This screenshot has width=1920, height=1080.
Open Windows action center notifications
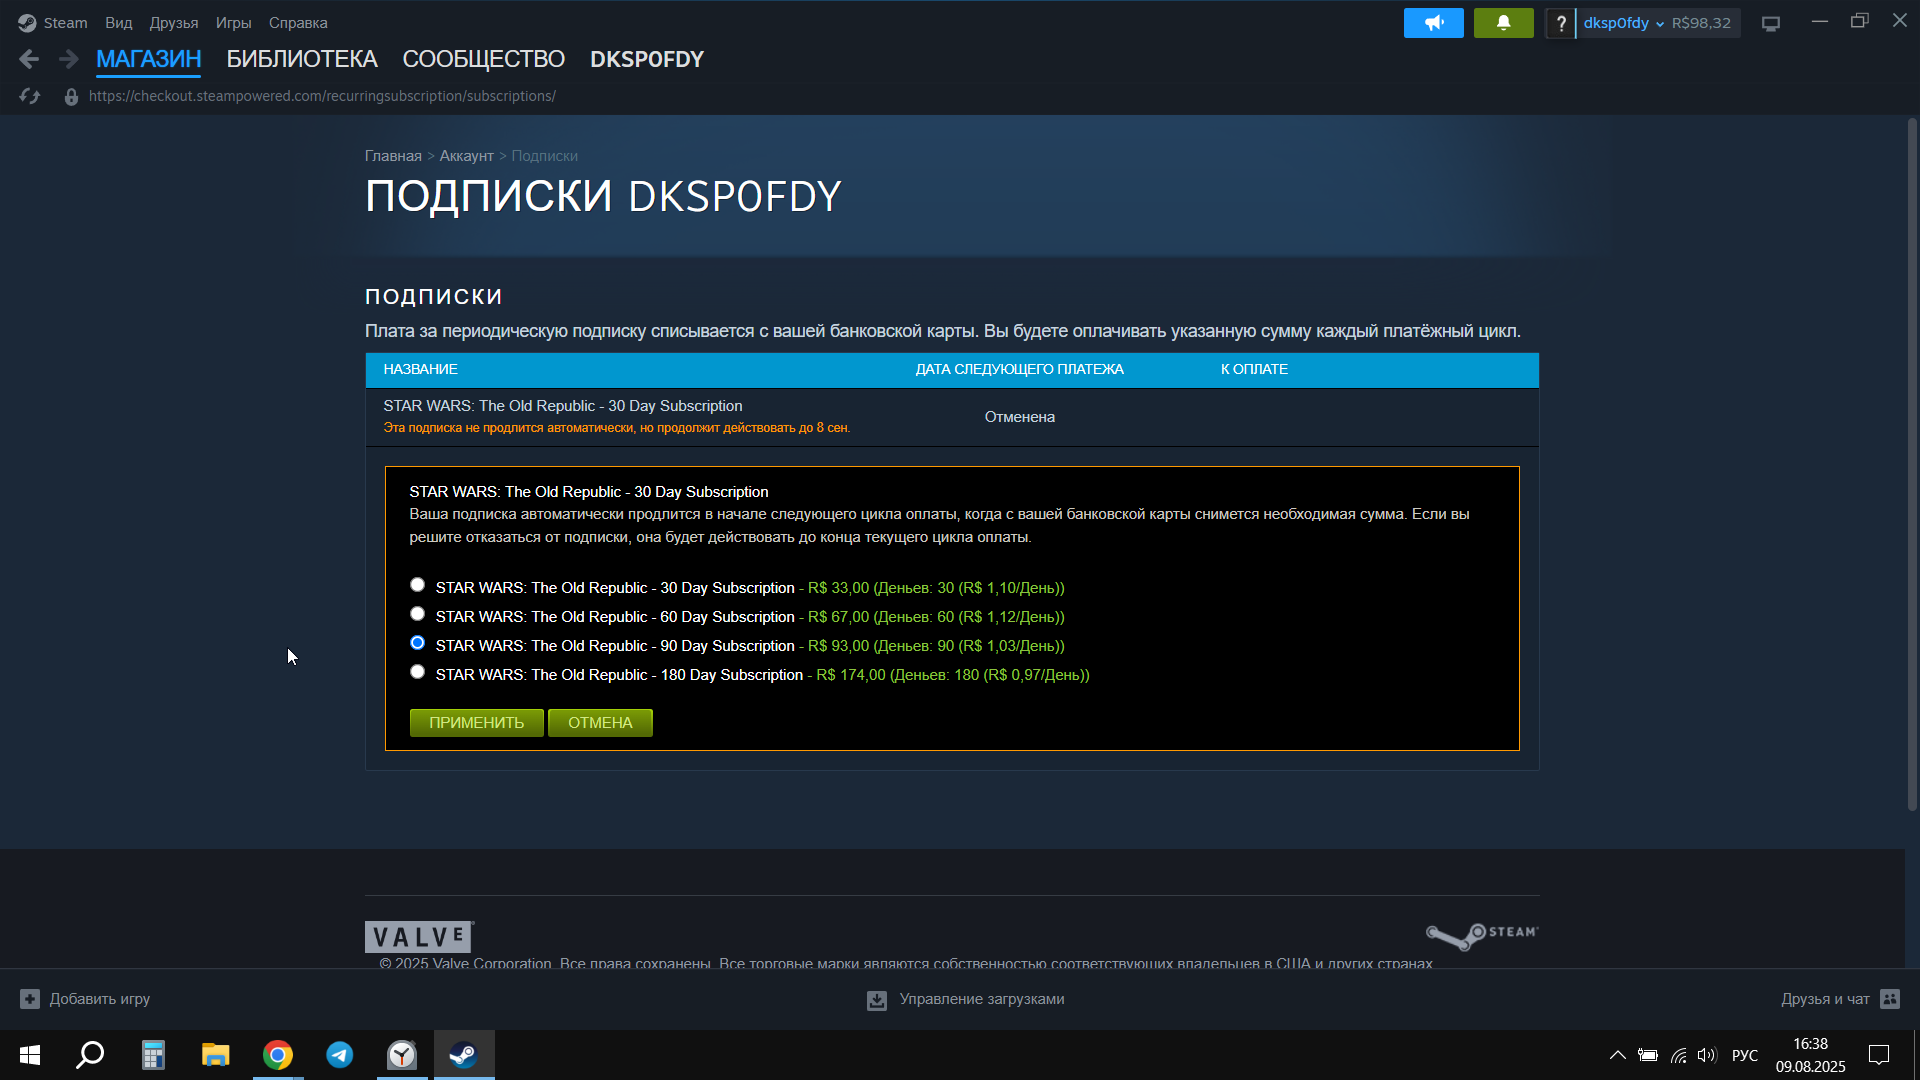(1879, 1055)
